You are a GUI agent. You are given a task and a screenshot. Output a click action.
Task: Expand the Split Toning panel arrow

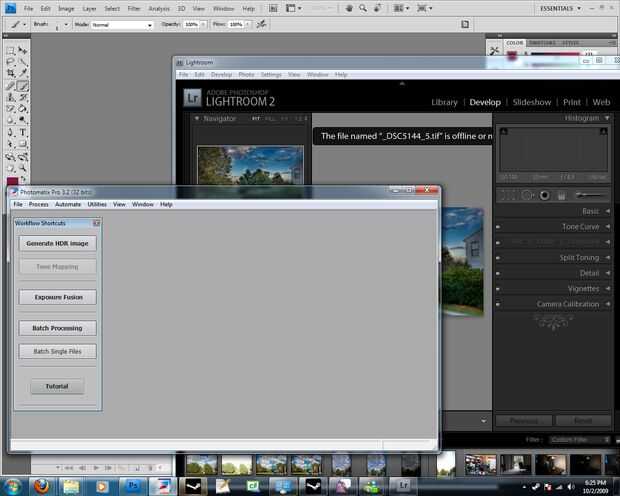(607, 258)
